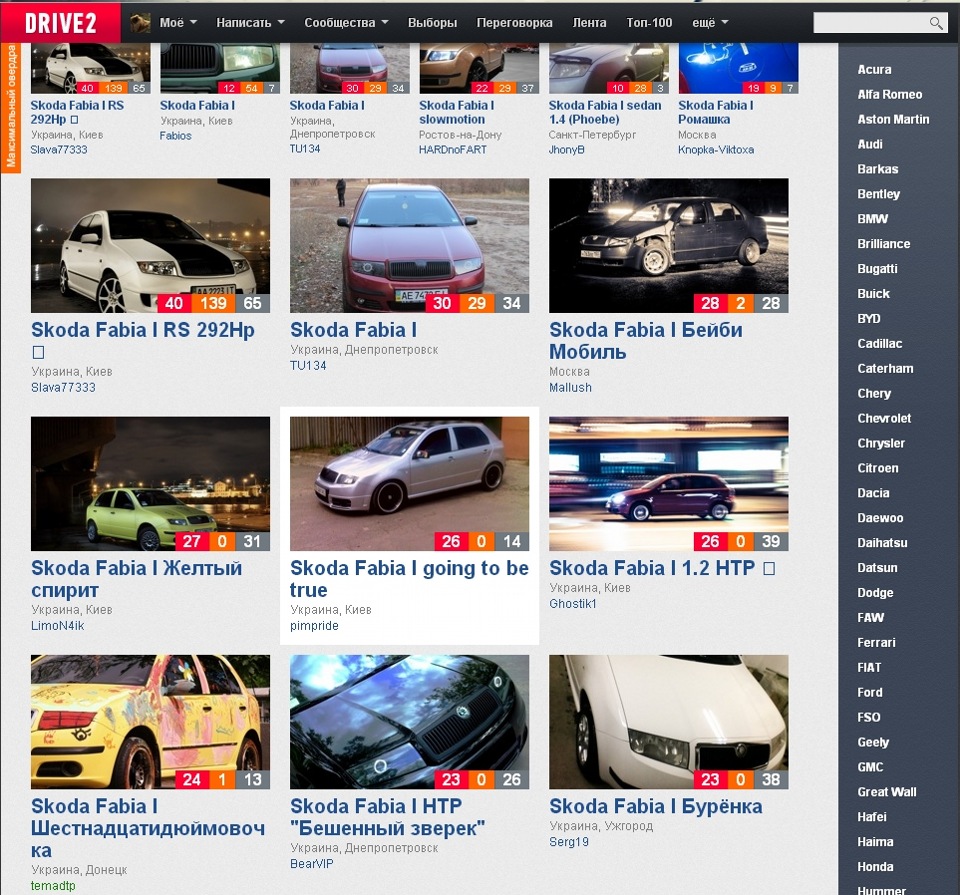Visit user Mallush profile
This screenshot has width=960, height=895.
coord(570,388)
